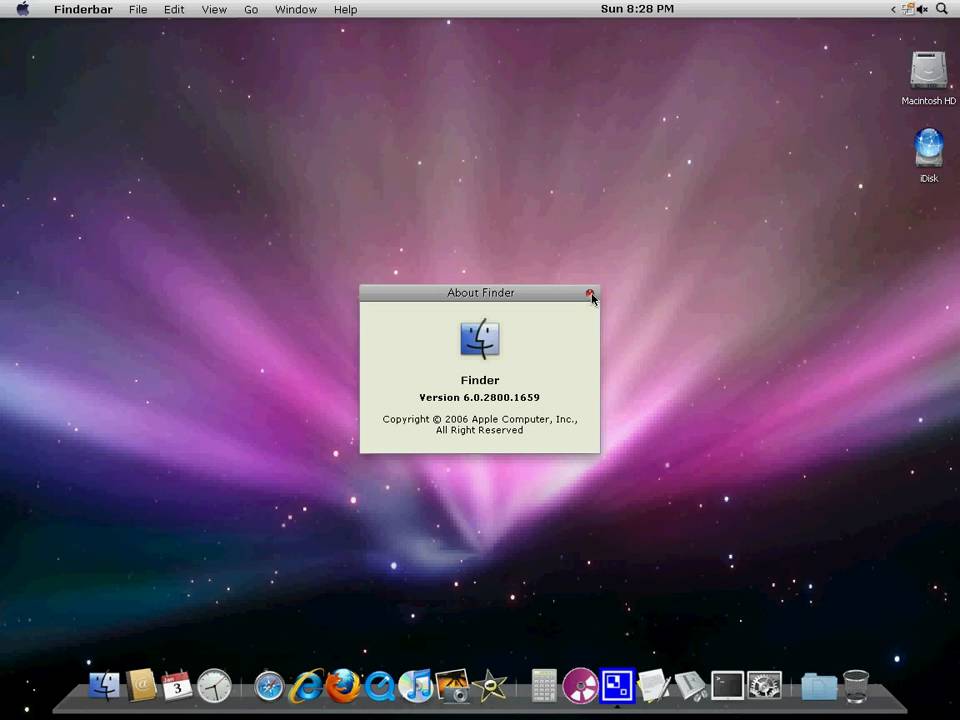Launch iMovie star icon in dock
This screenshot has width=960, height=720.
[x=490, y=686]
